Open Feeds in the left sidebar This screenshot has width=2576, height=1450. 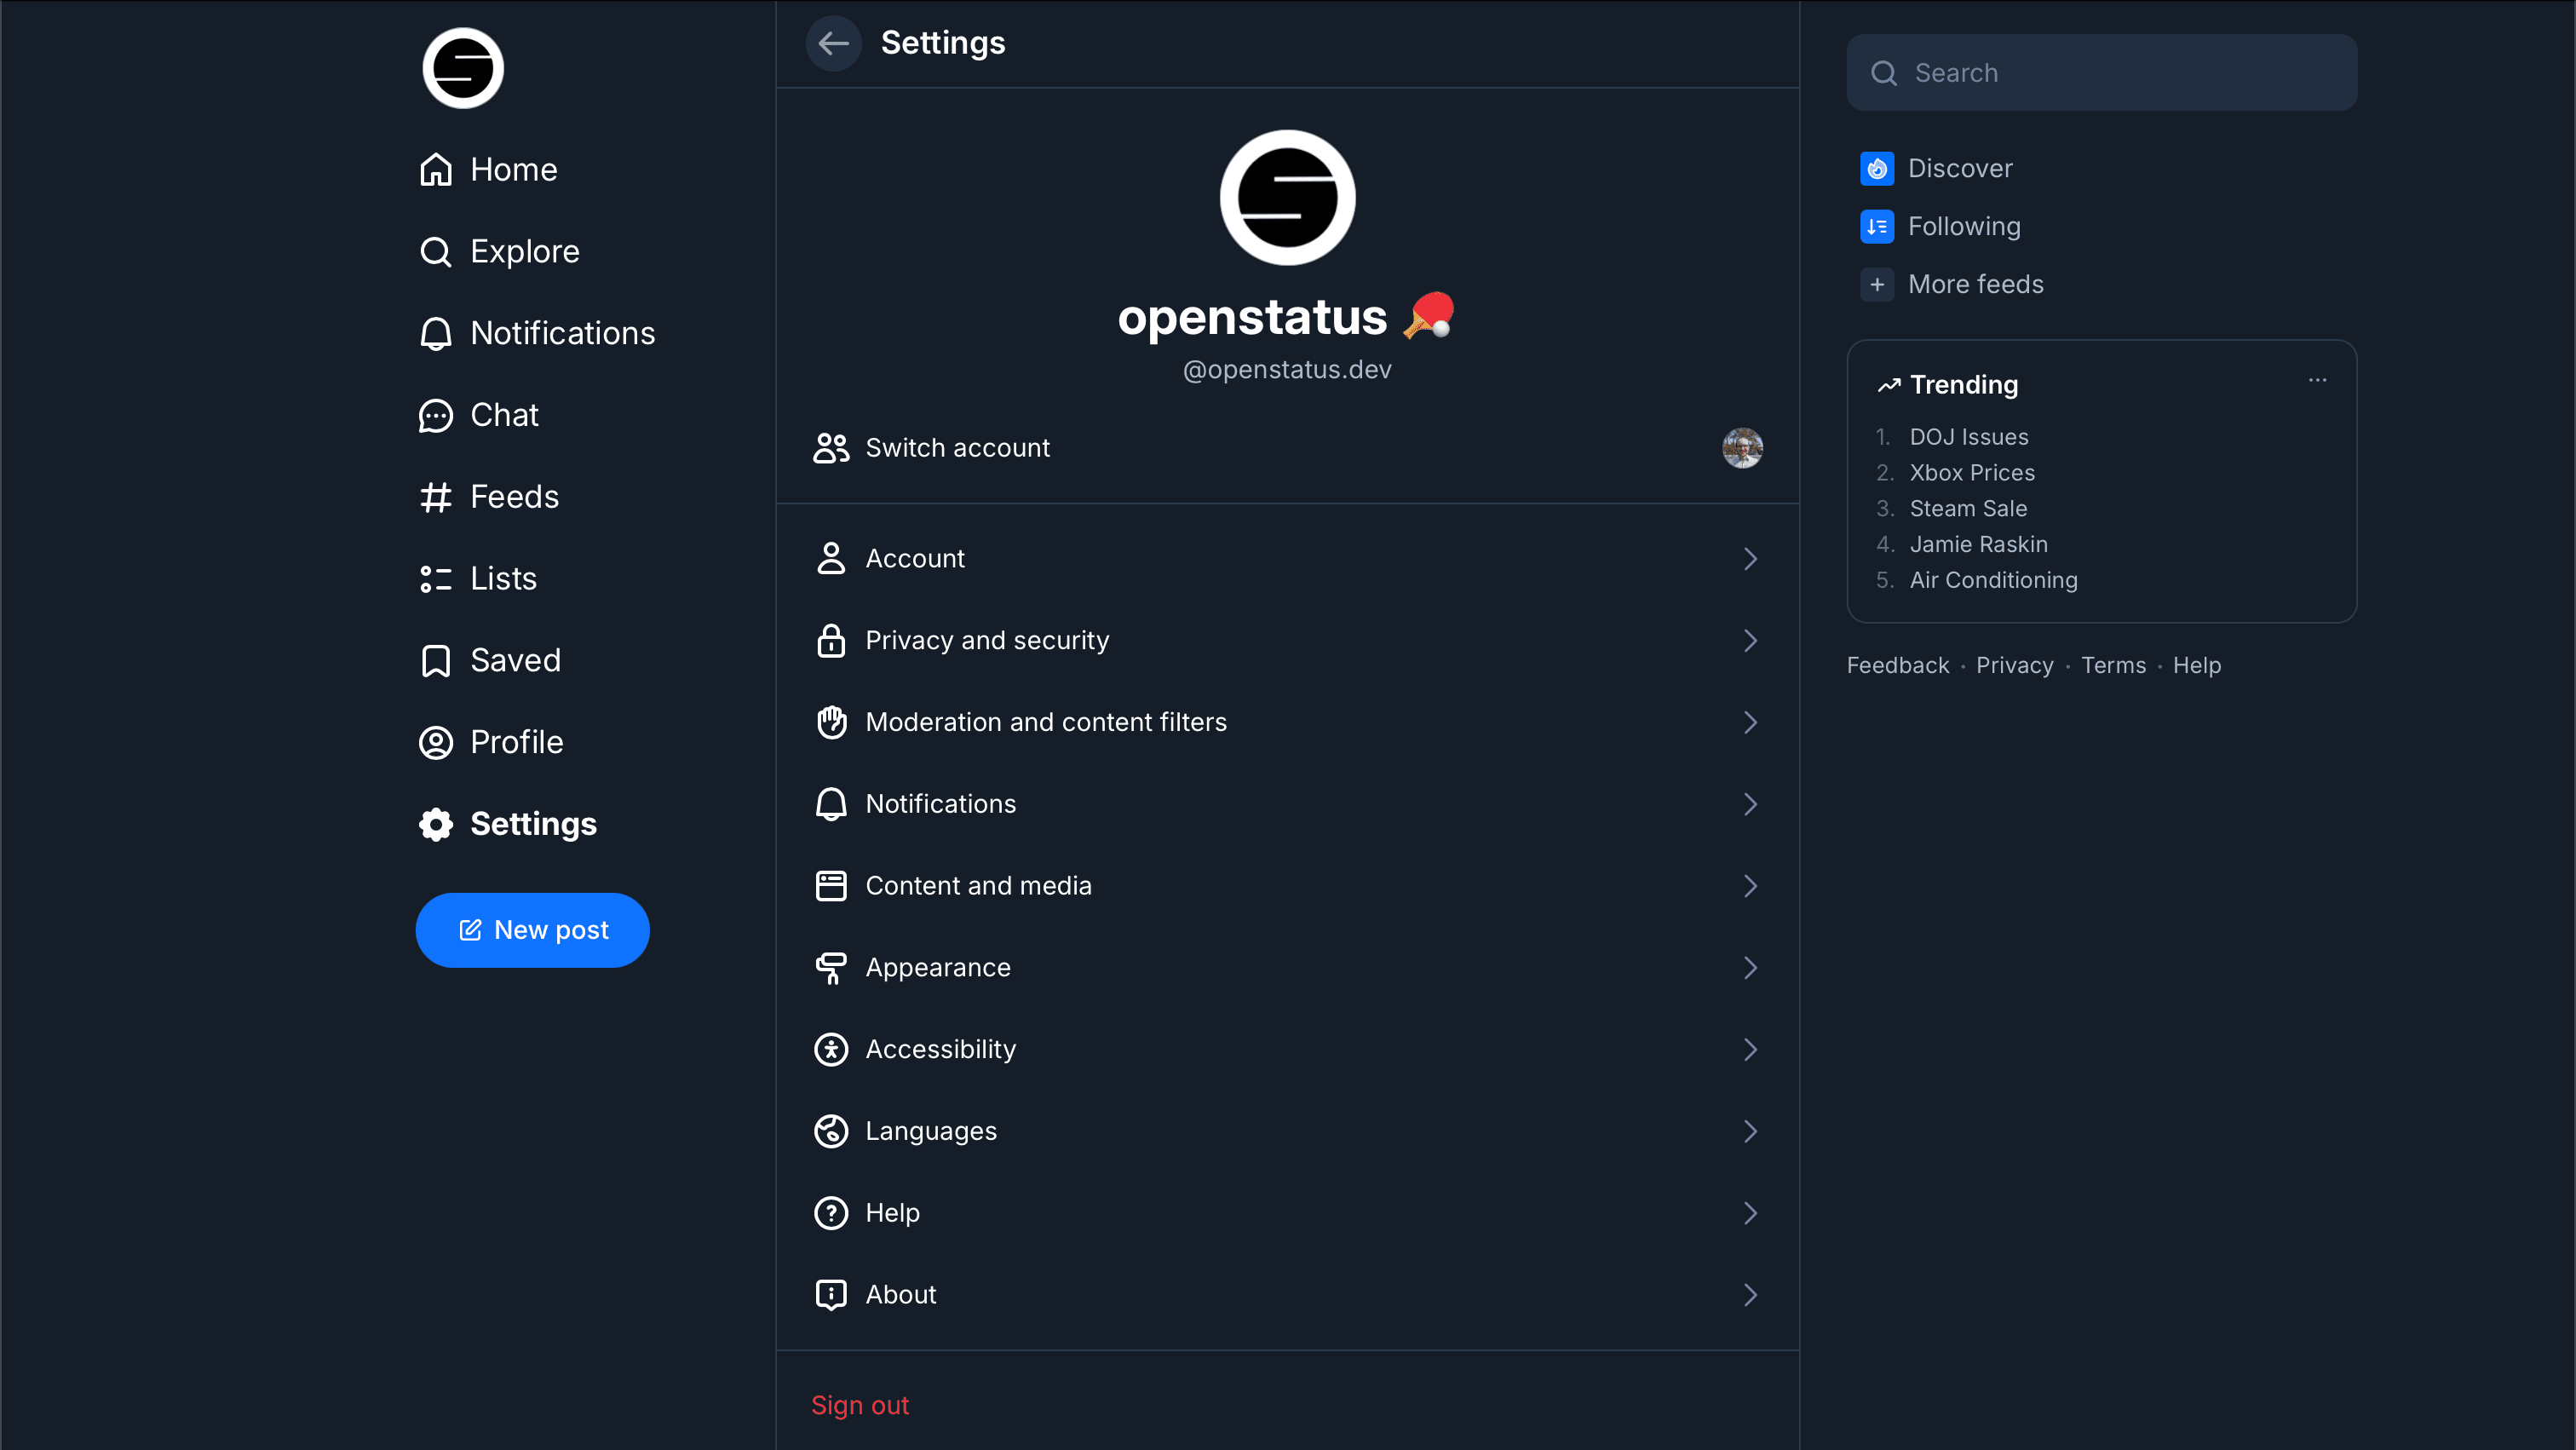[x=488, y=497]
